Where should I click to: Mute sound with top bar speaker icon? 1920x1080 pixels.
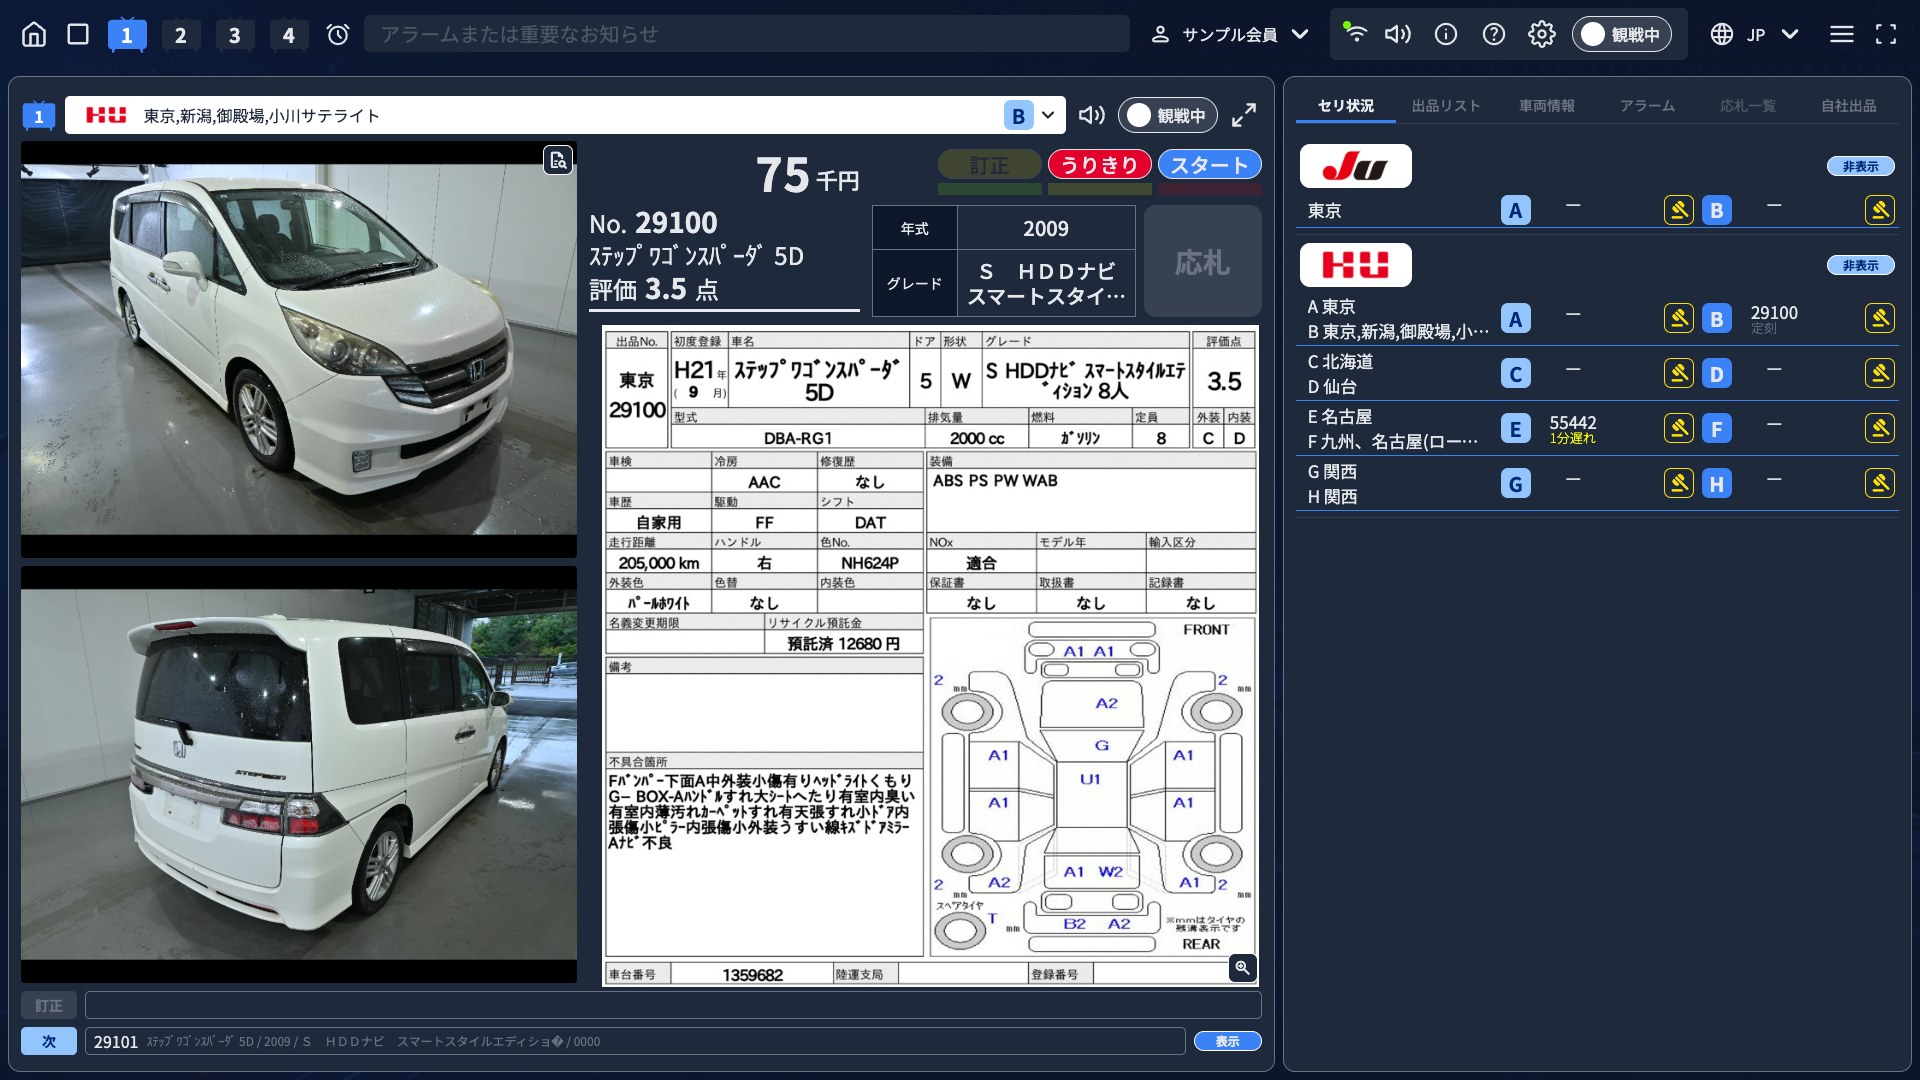coord(1397,35)
